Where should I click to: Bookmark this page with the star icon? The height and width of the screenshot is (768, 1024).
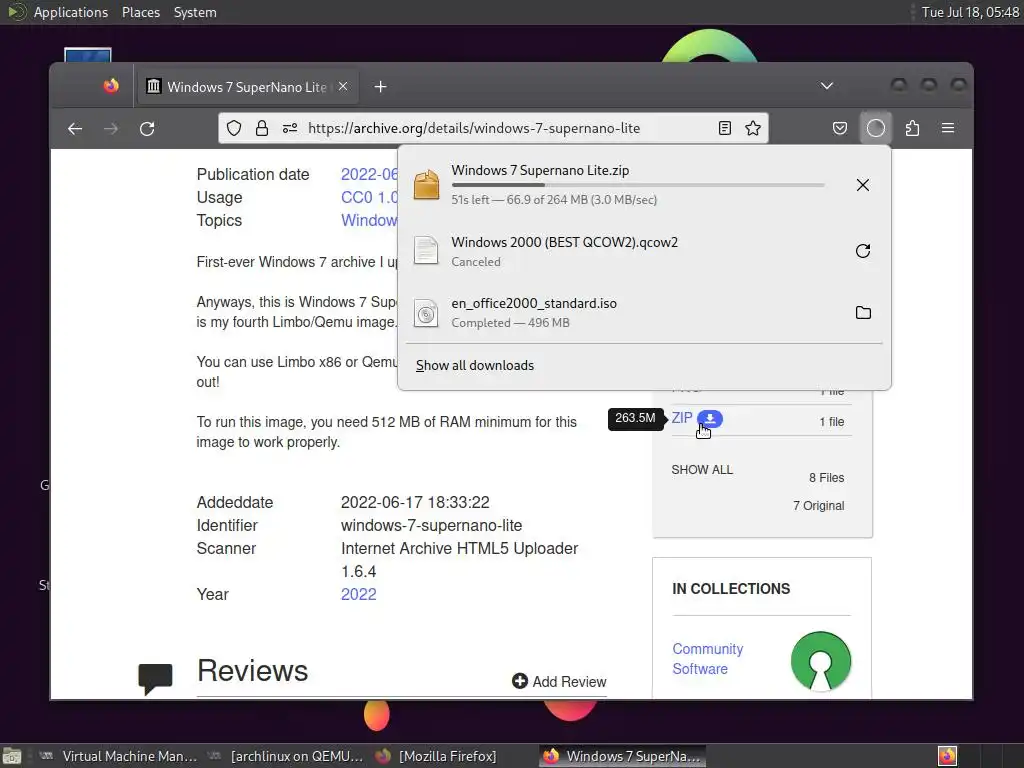[x=753, y=128]
